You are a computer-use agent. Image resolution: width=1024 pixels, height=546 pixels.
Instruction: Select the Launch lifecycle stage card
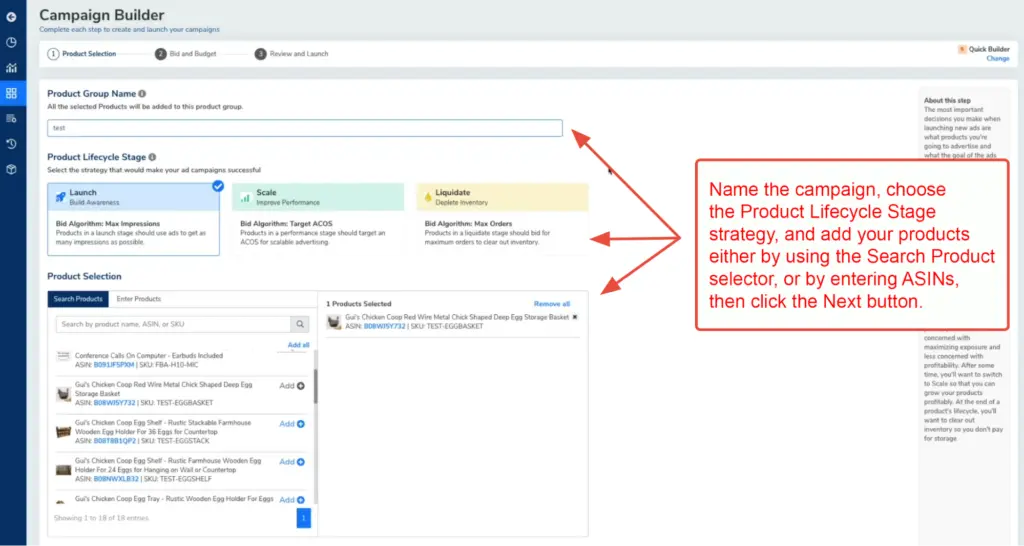tap(133, 218)
